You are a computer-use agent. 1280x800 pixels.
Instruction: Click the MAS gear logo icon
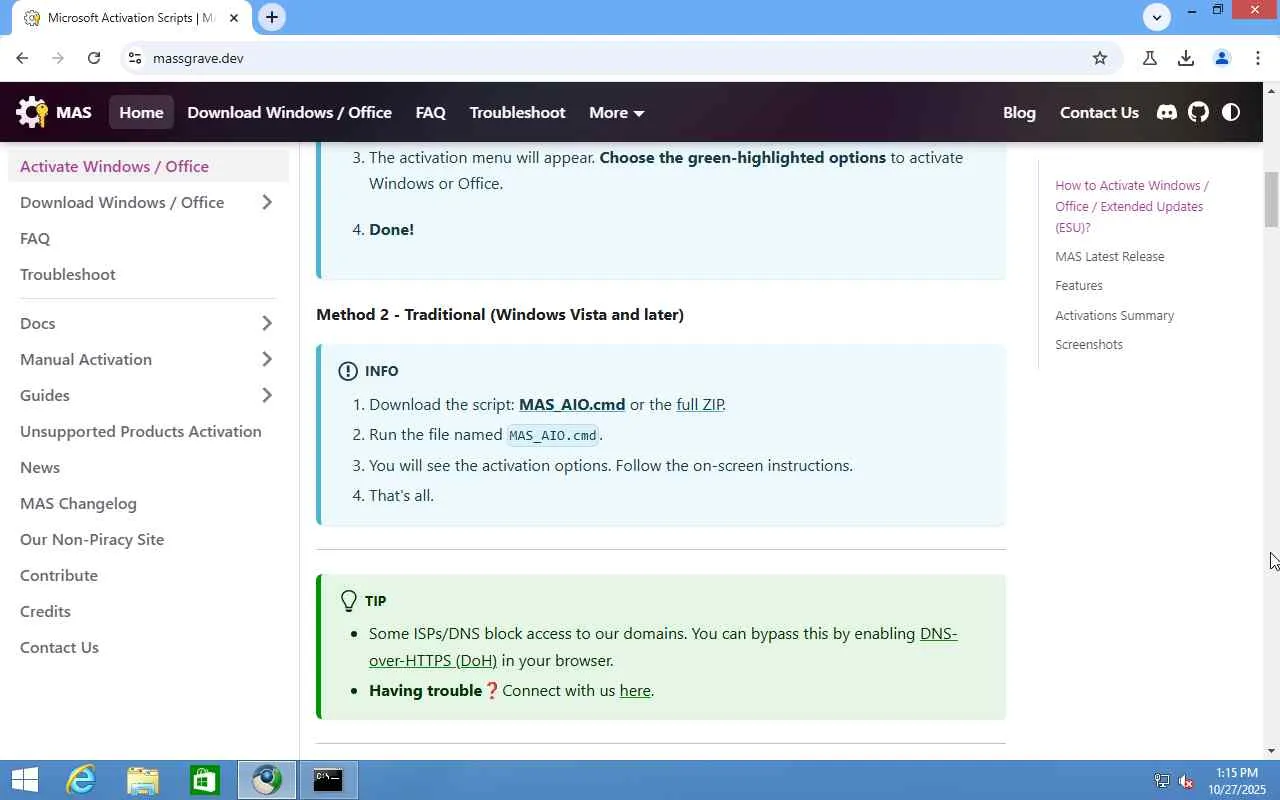point(32,112)
